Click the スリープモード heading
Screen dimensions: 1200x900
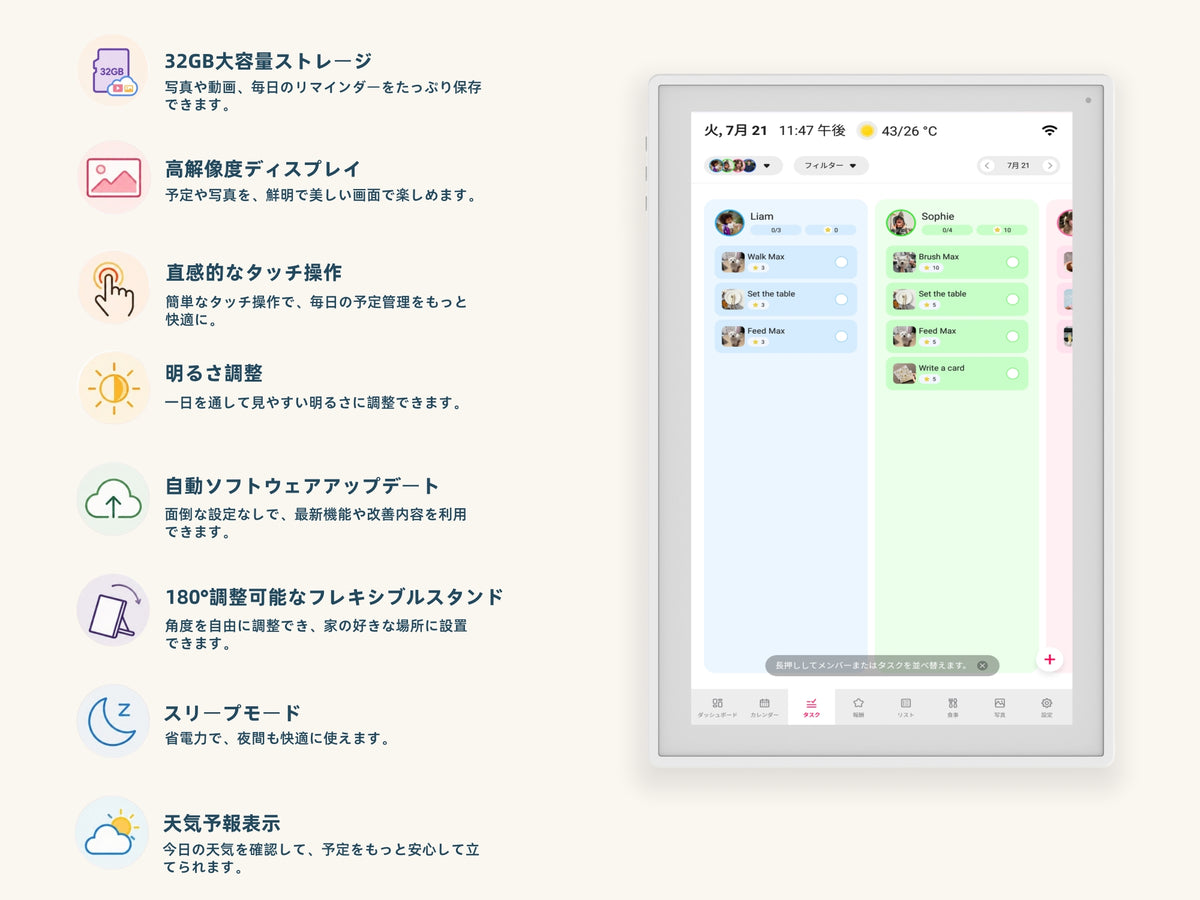pos(232,713)
